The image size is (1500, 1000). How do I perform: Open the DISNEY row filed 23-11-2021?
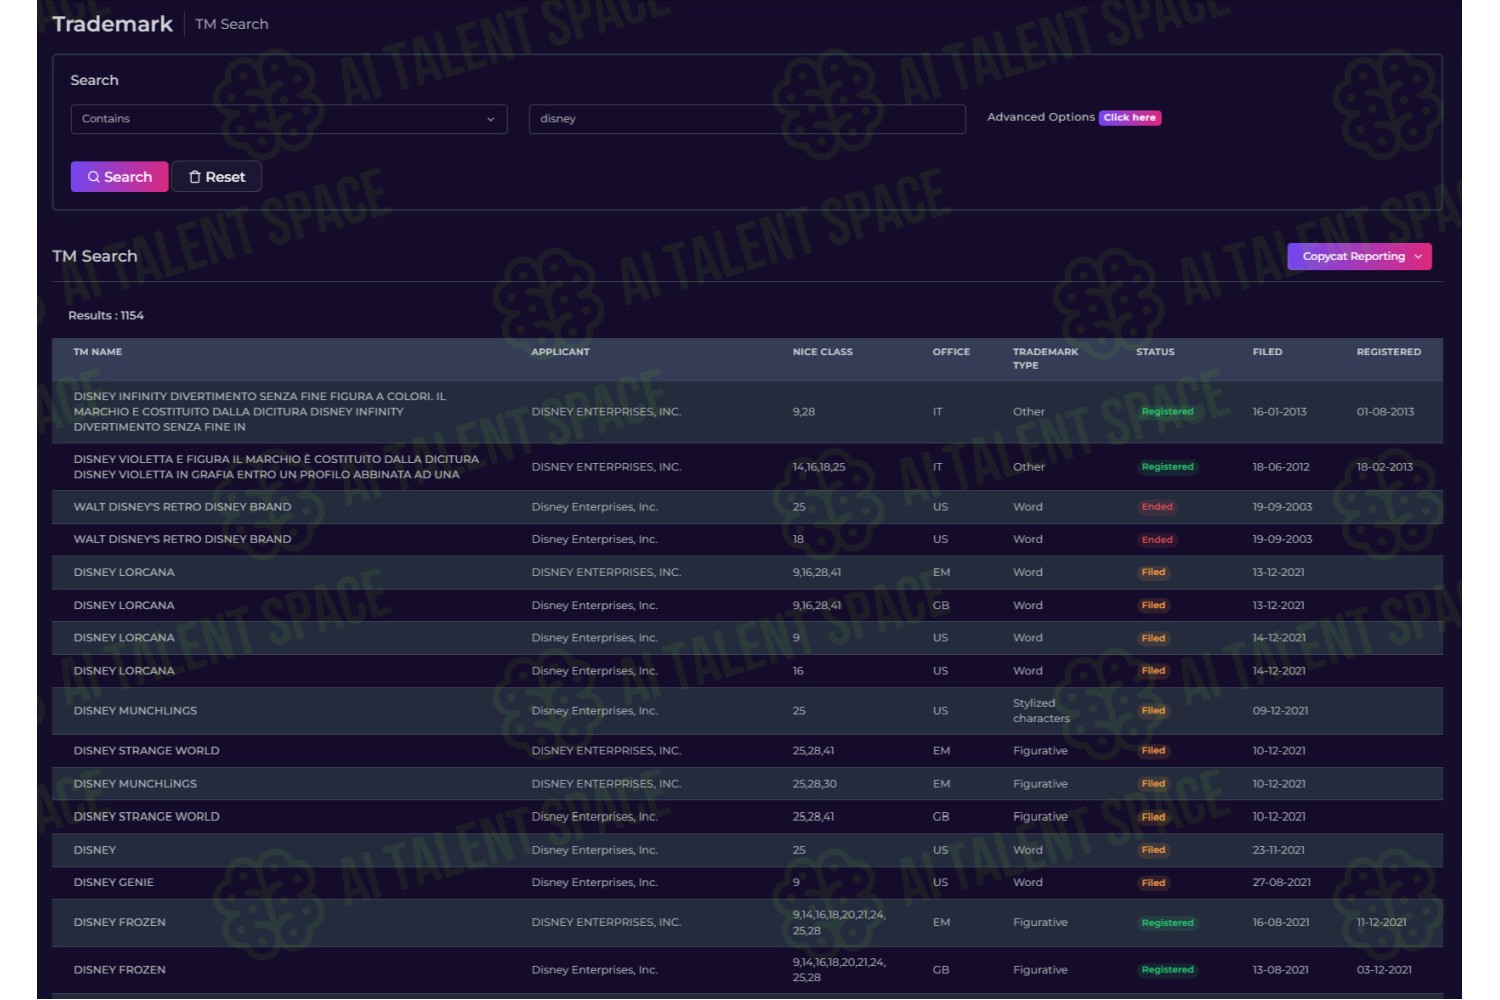point(747,850)
